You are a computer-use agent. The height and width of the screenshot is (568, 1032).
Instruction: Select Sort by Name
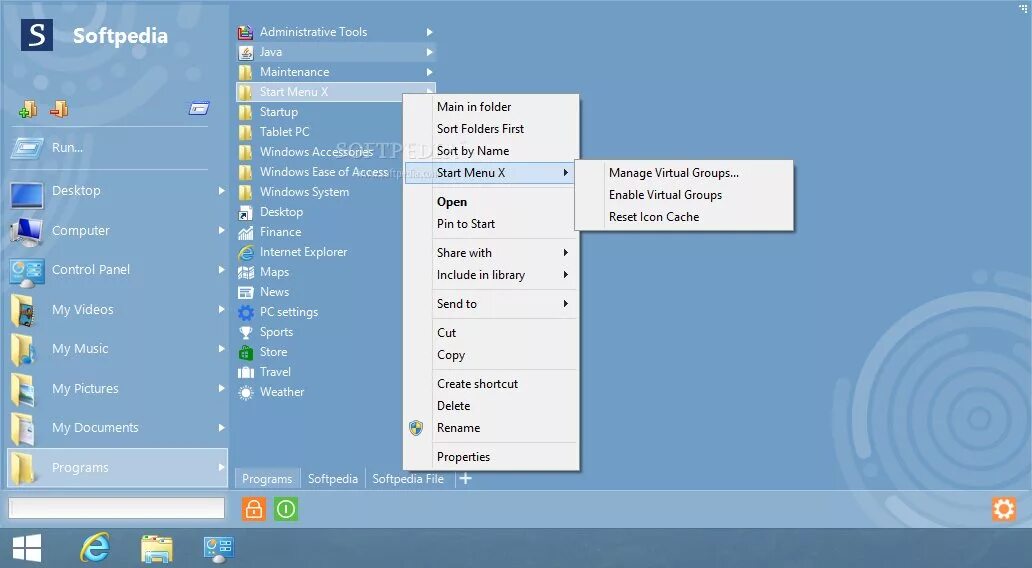click(x=491, y=151)
